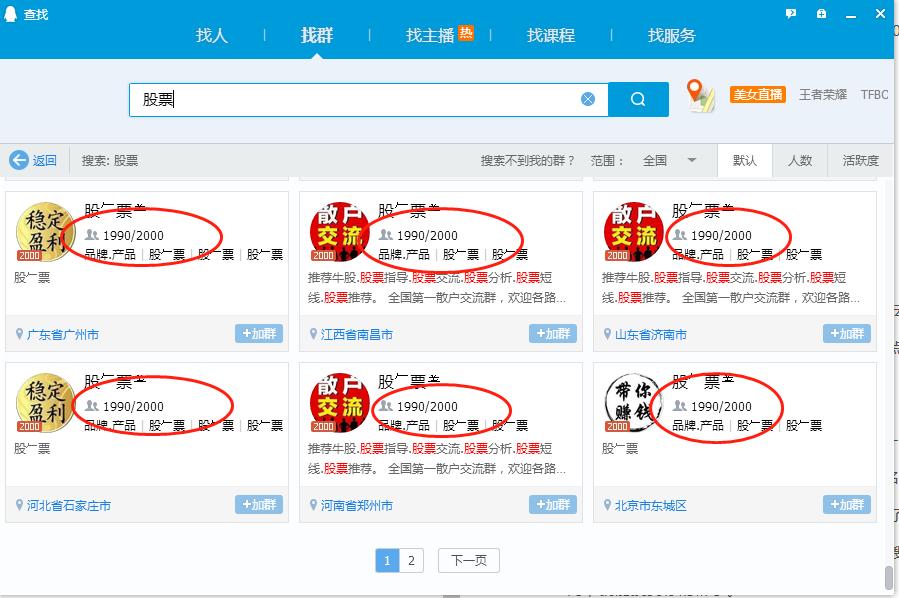Switch to the 找主播 tab
This screenshot has height=598, width=899.
pos(435,35)
